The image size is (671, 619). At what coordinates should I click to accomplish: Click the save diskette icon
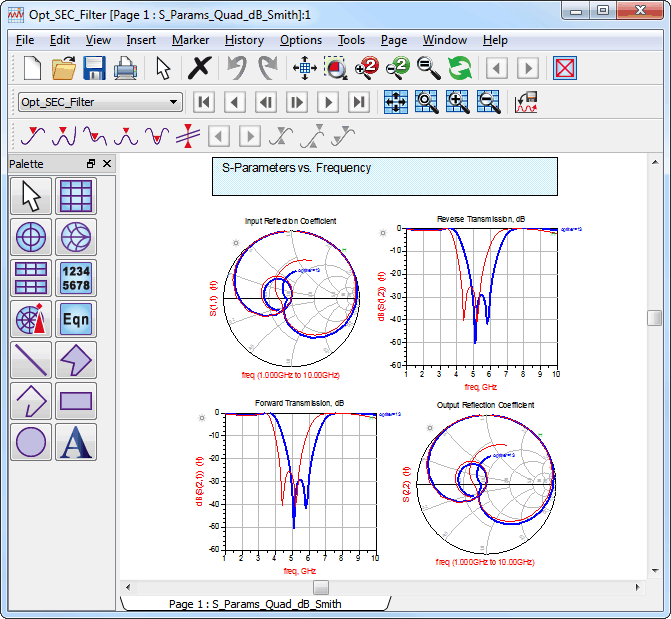94,68
